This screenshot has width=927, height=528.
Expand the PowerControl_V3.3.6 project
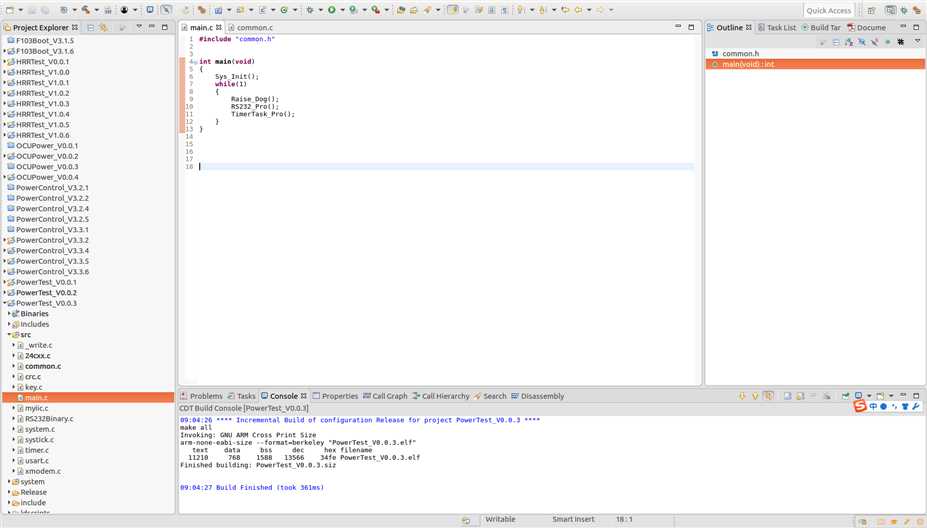pos(5,272)
